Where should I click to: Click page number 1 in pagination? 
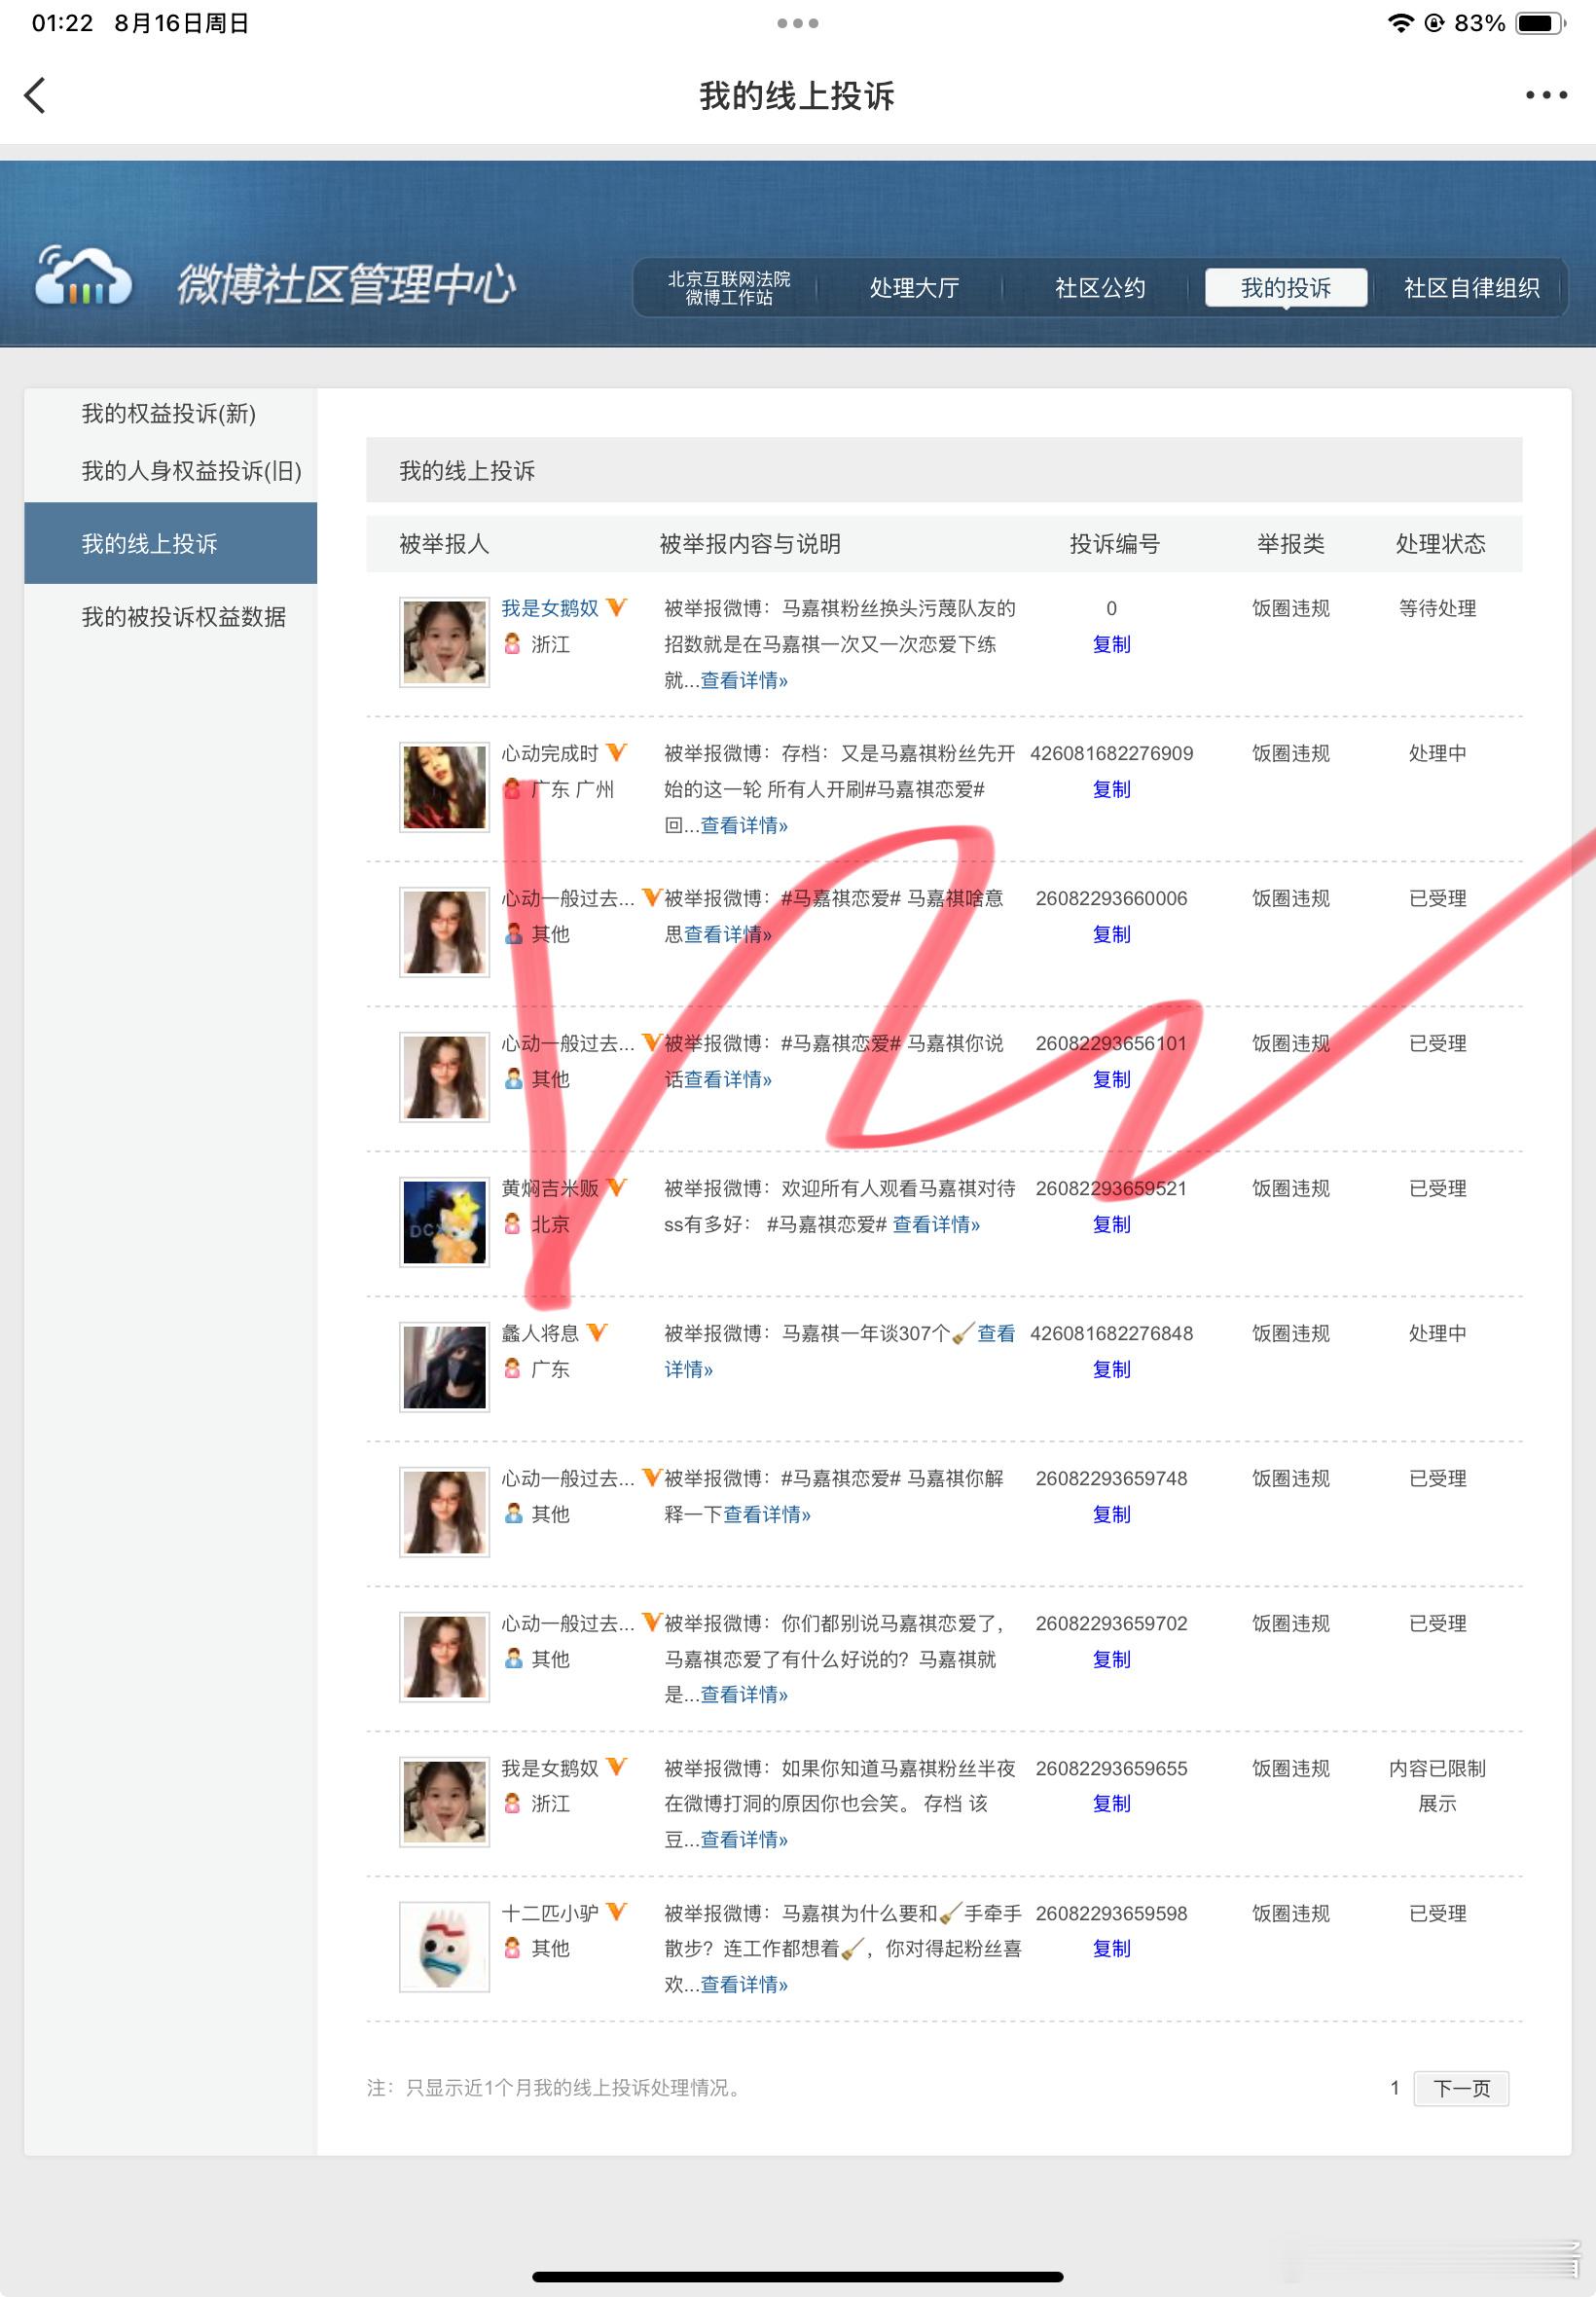pyautogui.click(x=1394, y=2088)
